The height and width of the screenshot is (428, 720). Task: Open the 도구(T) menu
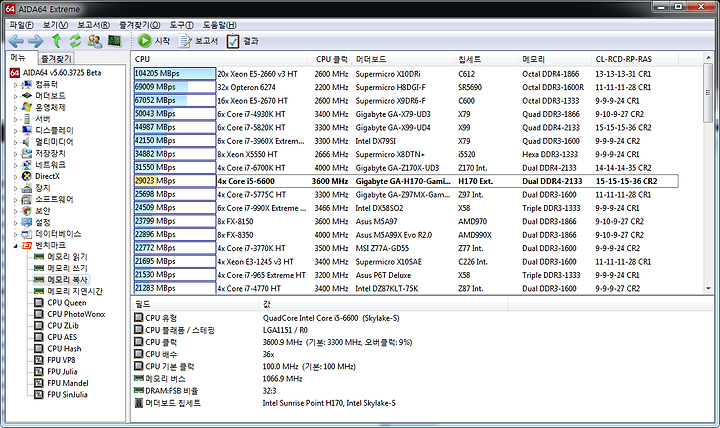181,25
